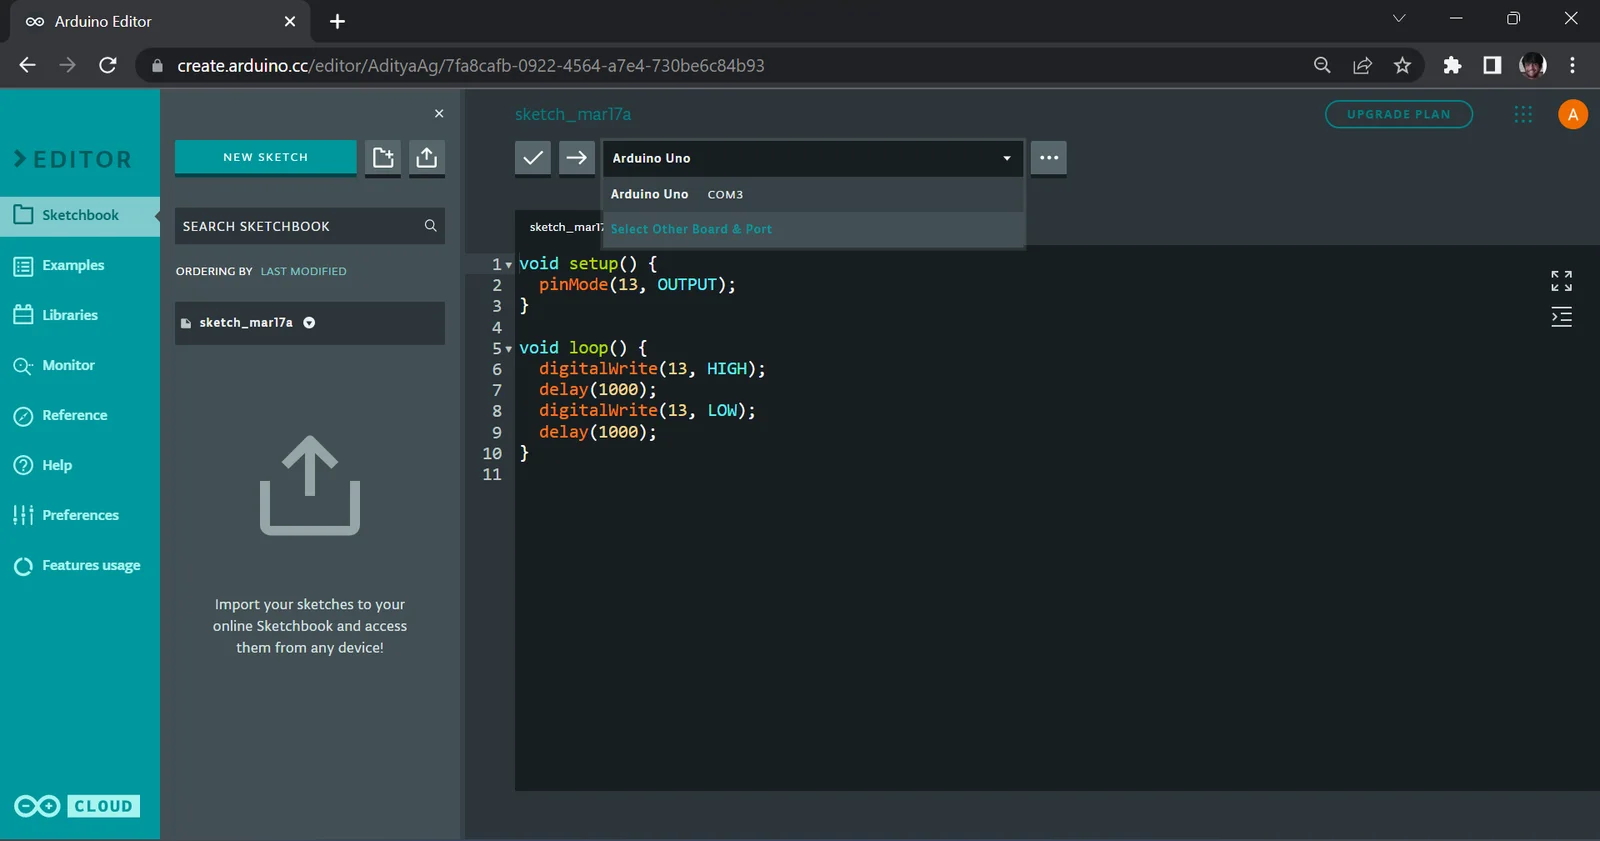Screen dimensions: 1600x841
Task: Click the Verify checkmark button
Action: tap(533, 158)
